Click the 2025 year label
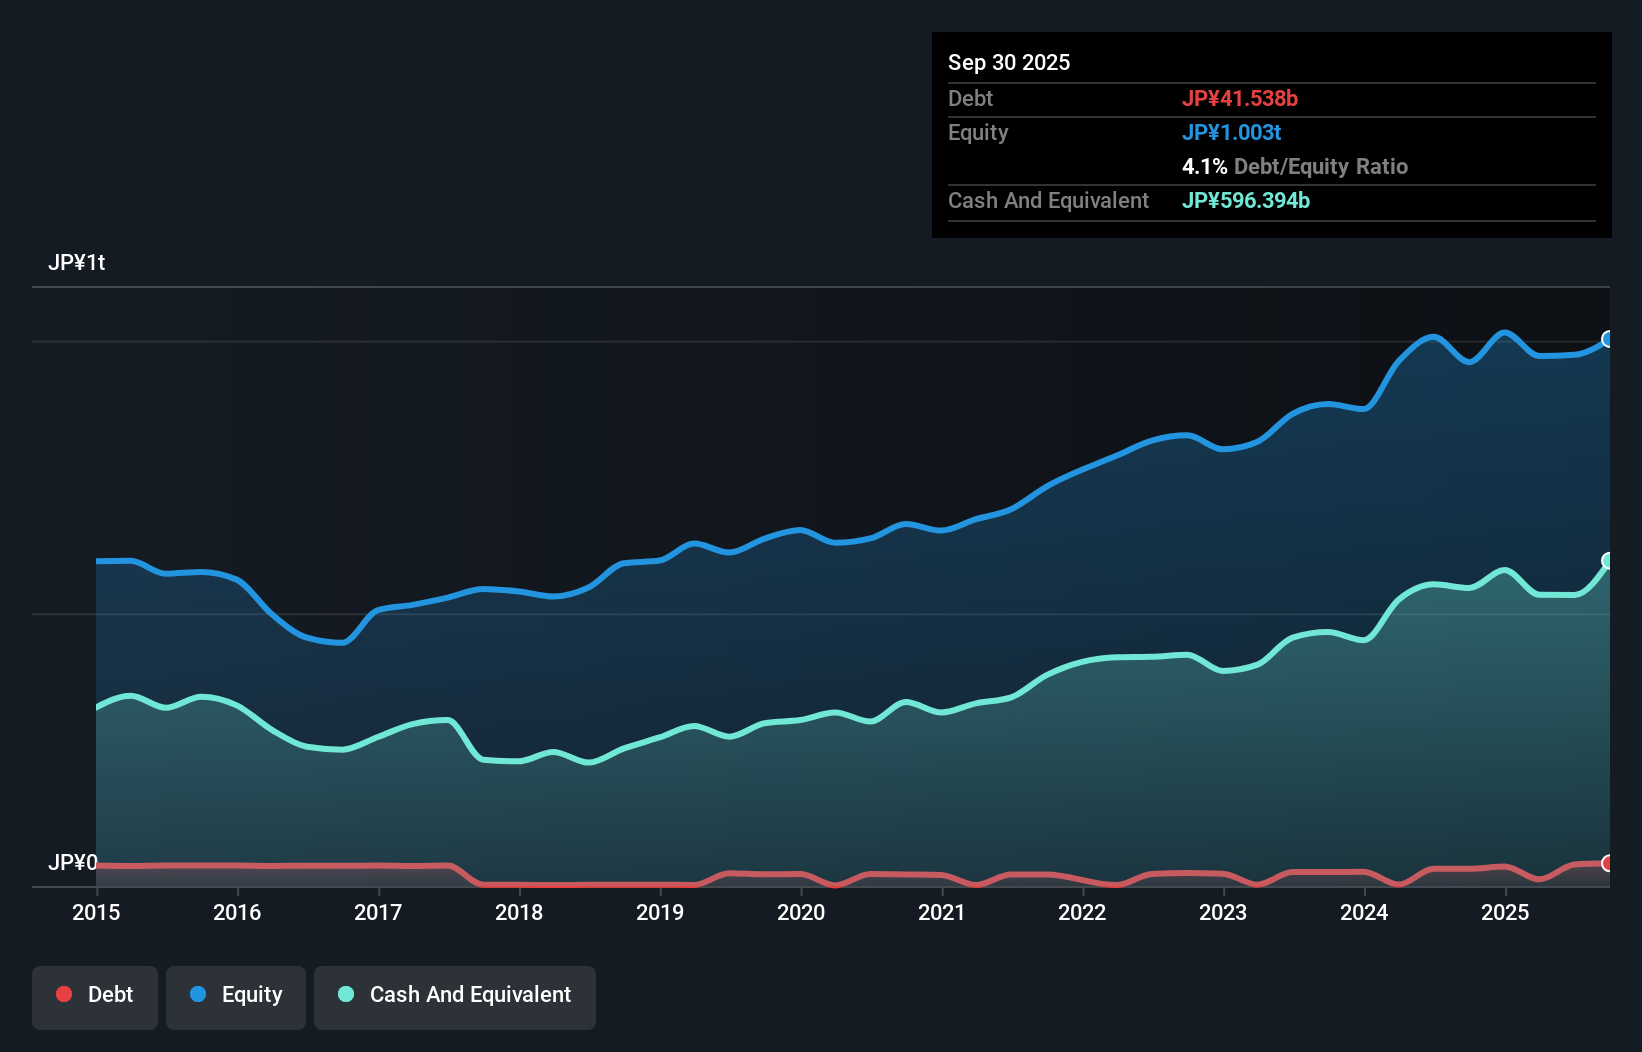The image size is (1642, 1052). [x=1506, y=912]
